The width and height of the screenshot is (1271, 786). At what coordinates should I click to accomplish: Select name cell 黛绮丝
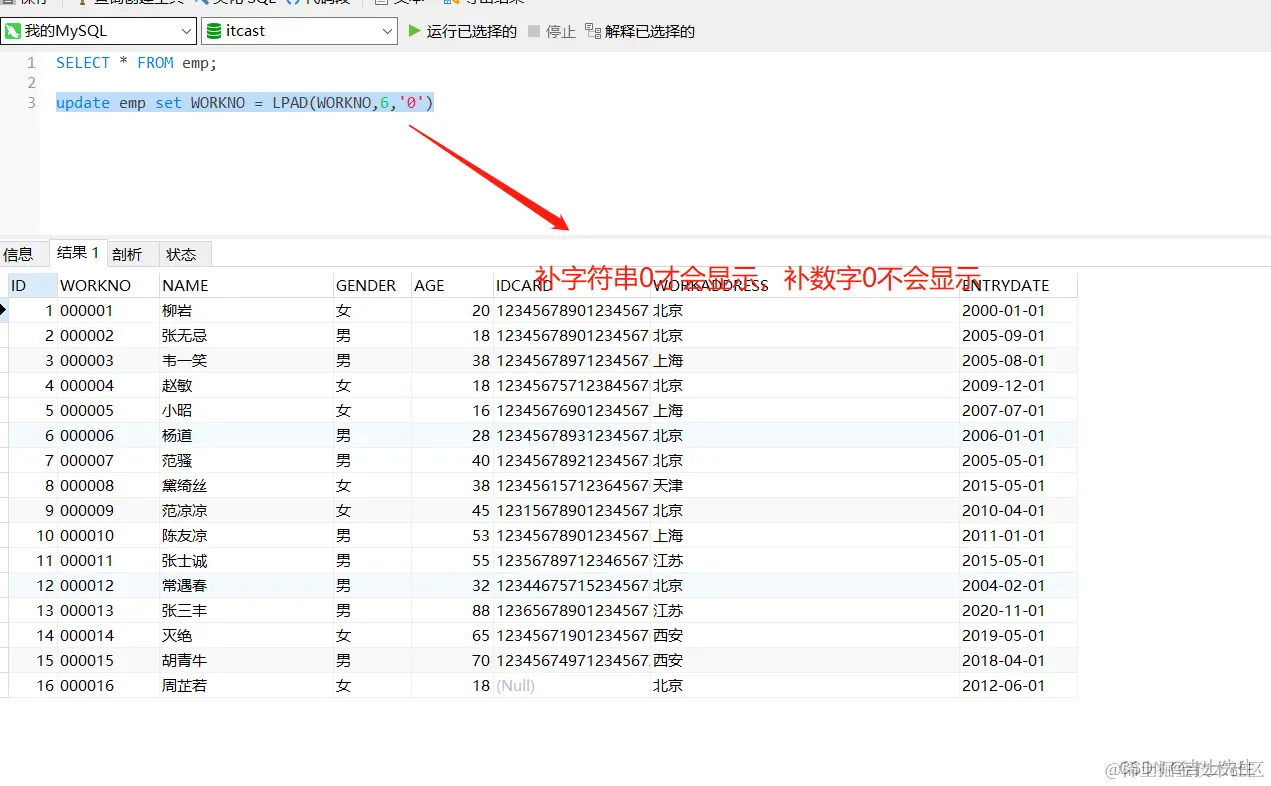coord(246,485)
